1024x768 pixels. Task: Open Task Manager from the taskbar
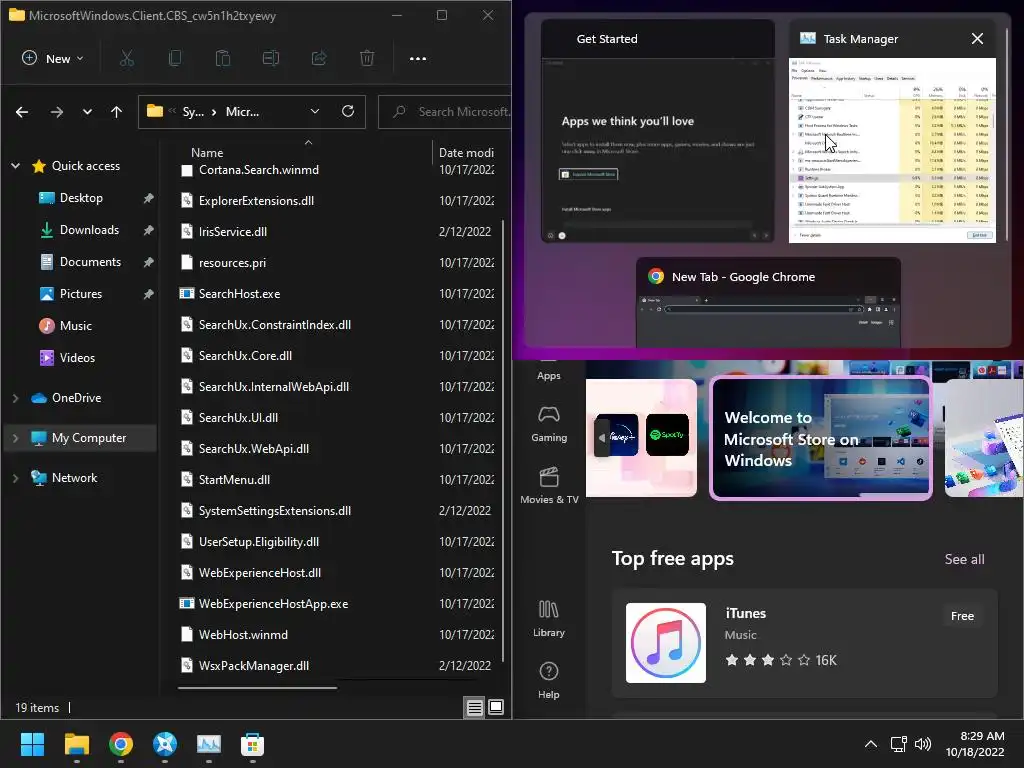click(x=209, y=744)
